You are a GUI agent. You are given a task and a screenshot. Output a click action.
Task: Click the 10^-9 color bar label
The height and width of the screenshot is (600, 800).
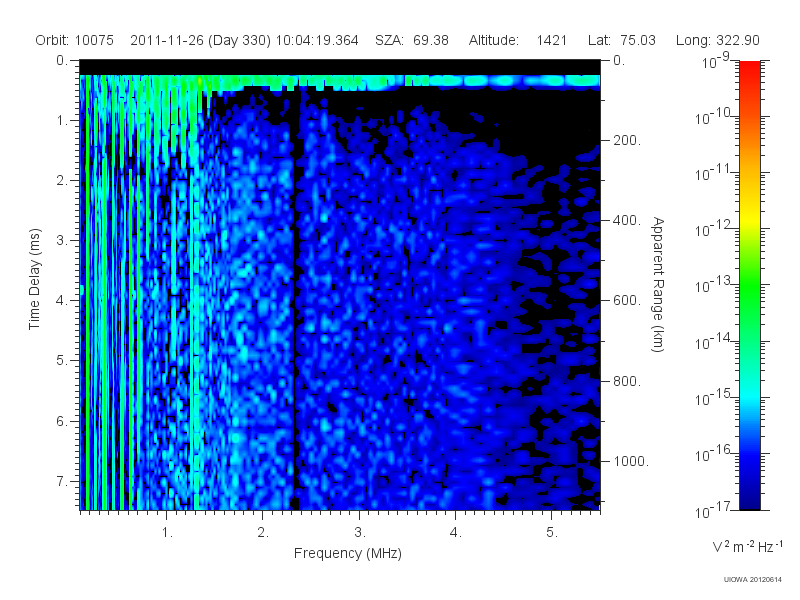click(716, 61)
